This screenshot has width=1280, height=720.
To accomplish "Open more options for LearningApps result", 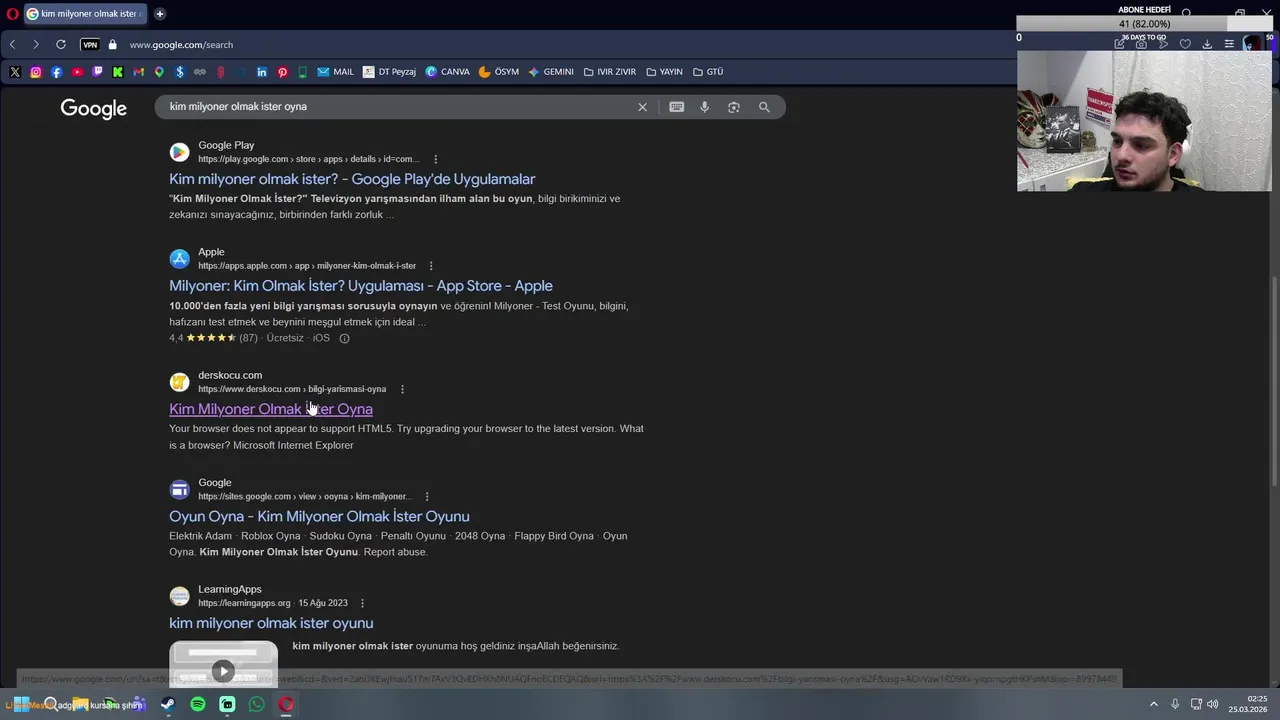I will (362, 603).
